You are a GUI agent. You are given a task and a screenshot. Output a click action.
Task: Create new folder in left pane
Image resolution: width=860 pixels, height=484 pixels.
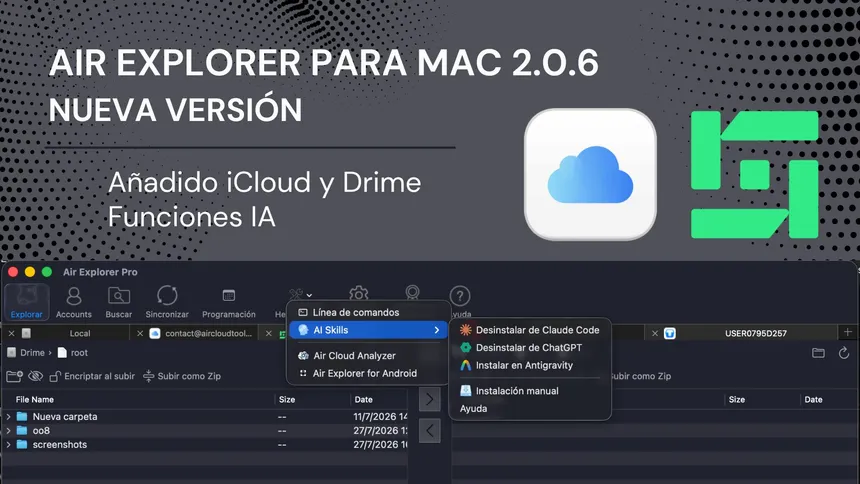(x=14, y=376)
